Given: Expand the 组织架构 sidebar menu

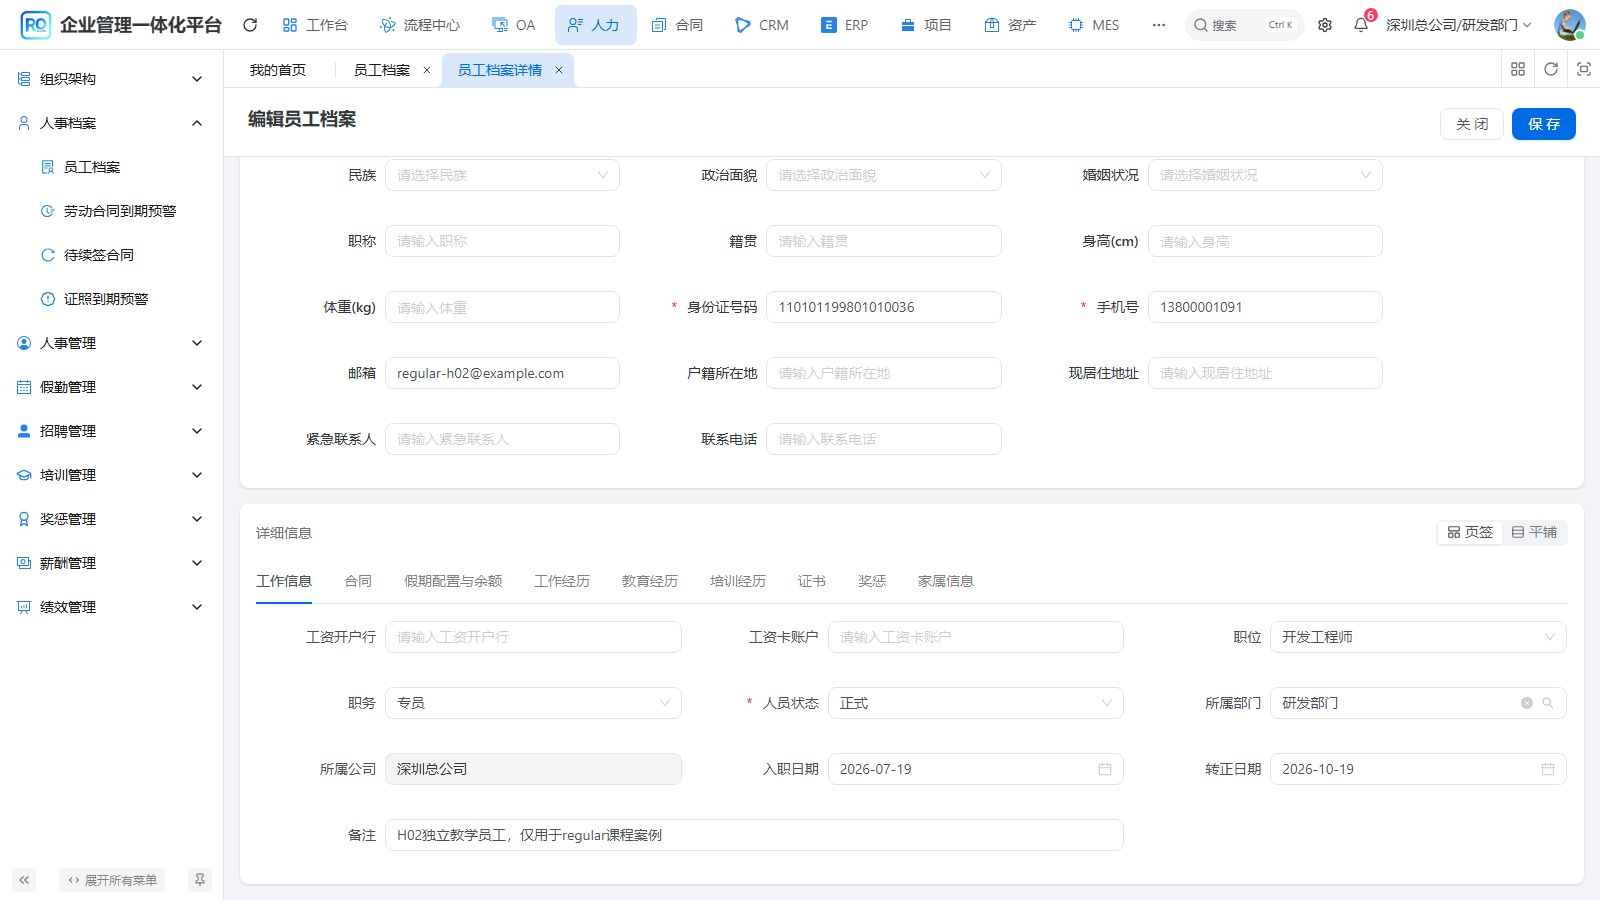Looking at the screenshot, I should 111,79.
